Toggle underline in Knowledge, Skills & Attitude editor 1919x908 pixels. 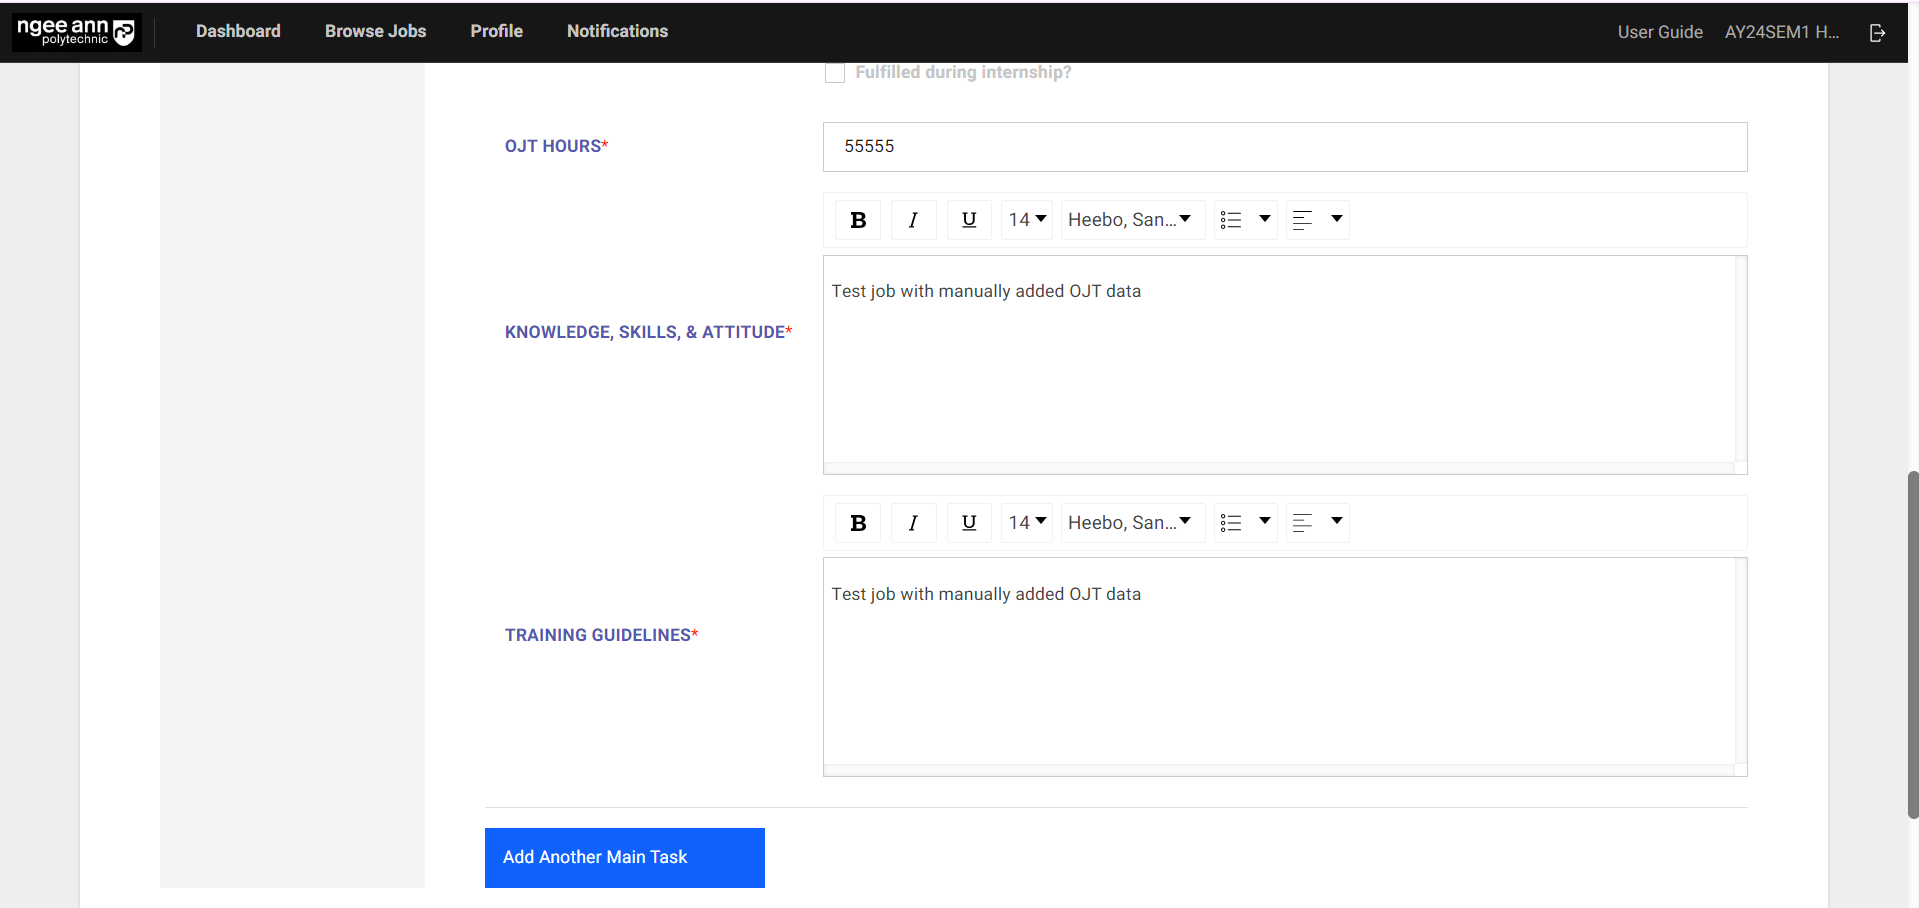tap(969, 220)
